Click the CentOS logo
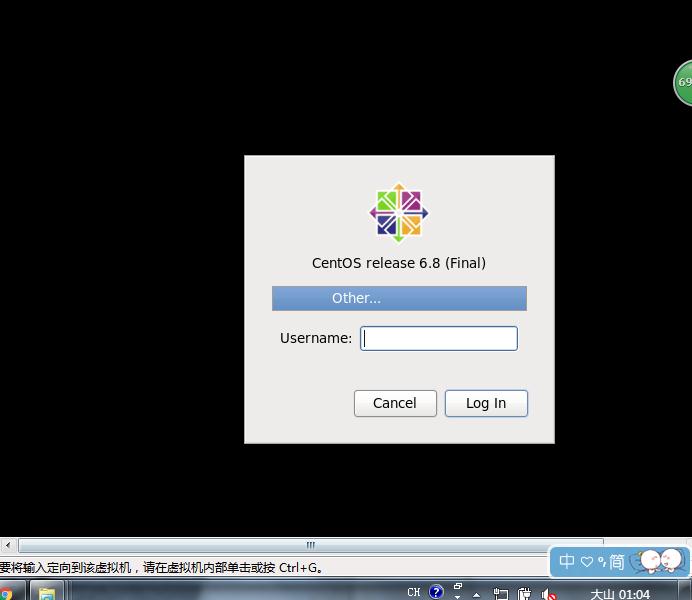692x600 pixels. click(399, 213)
